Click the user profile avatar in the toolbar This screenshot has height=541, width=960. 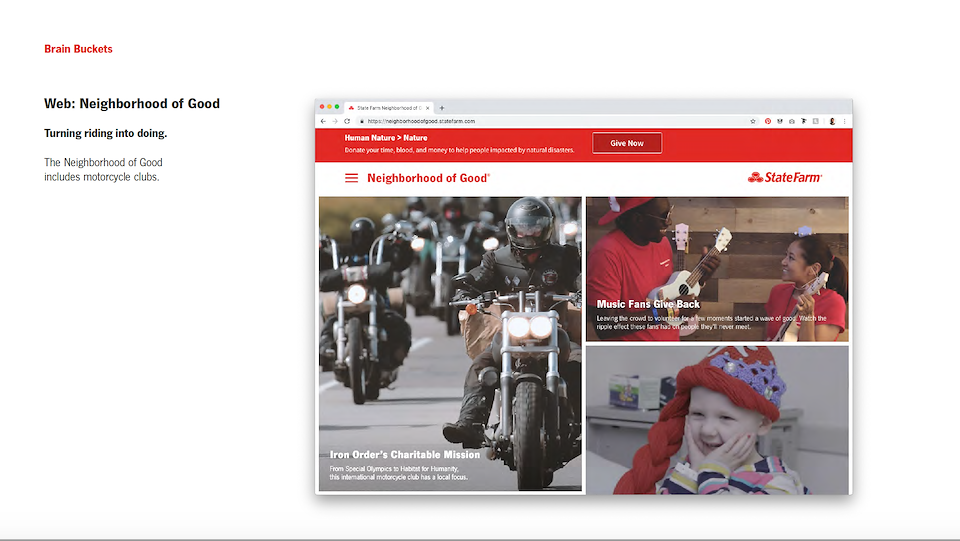[832, 121]
